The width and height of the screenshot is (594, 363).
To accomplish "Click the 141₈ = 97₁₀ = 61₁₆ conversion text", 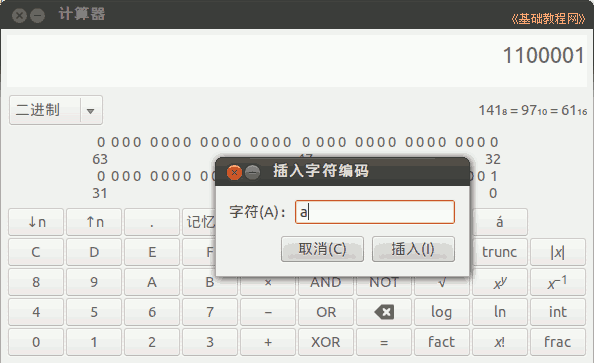I will (x=533, y=110).
